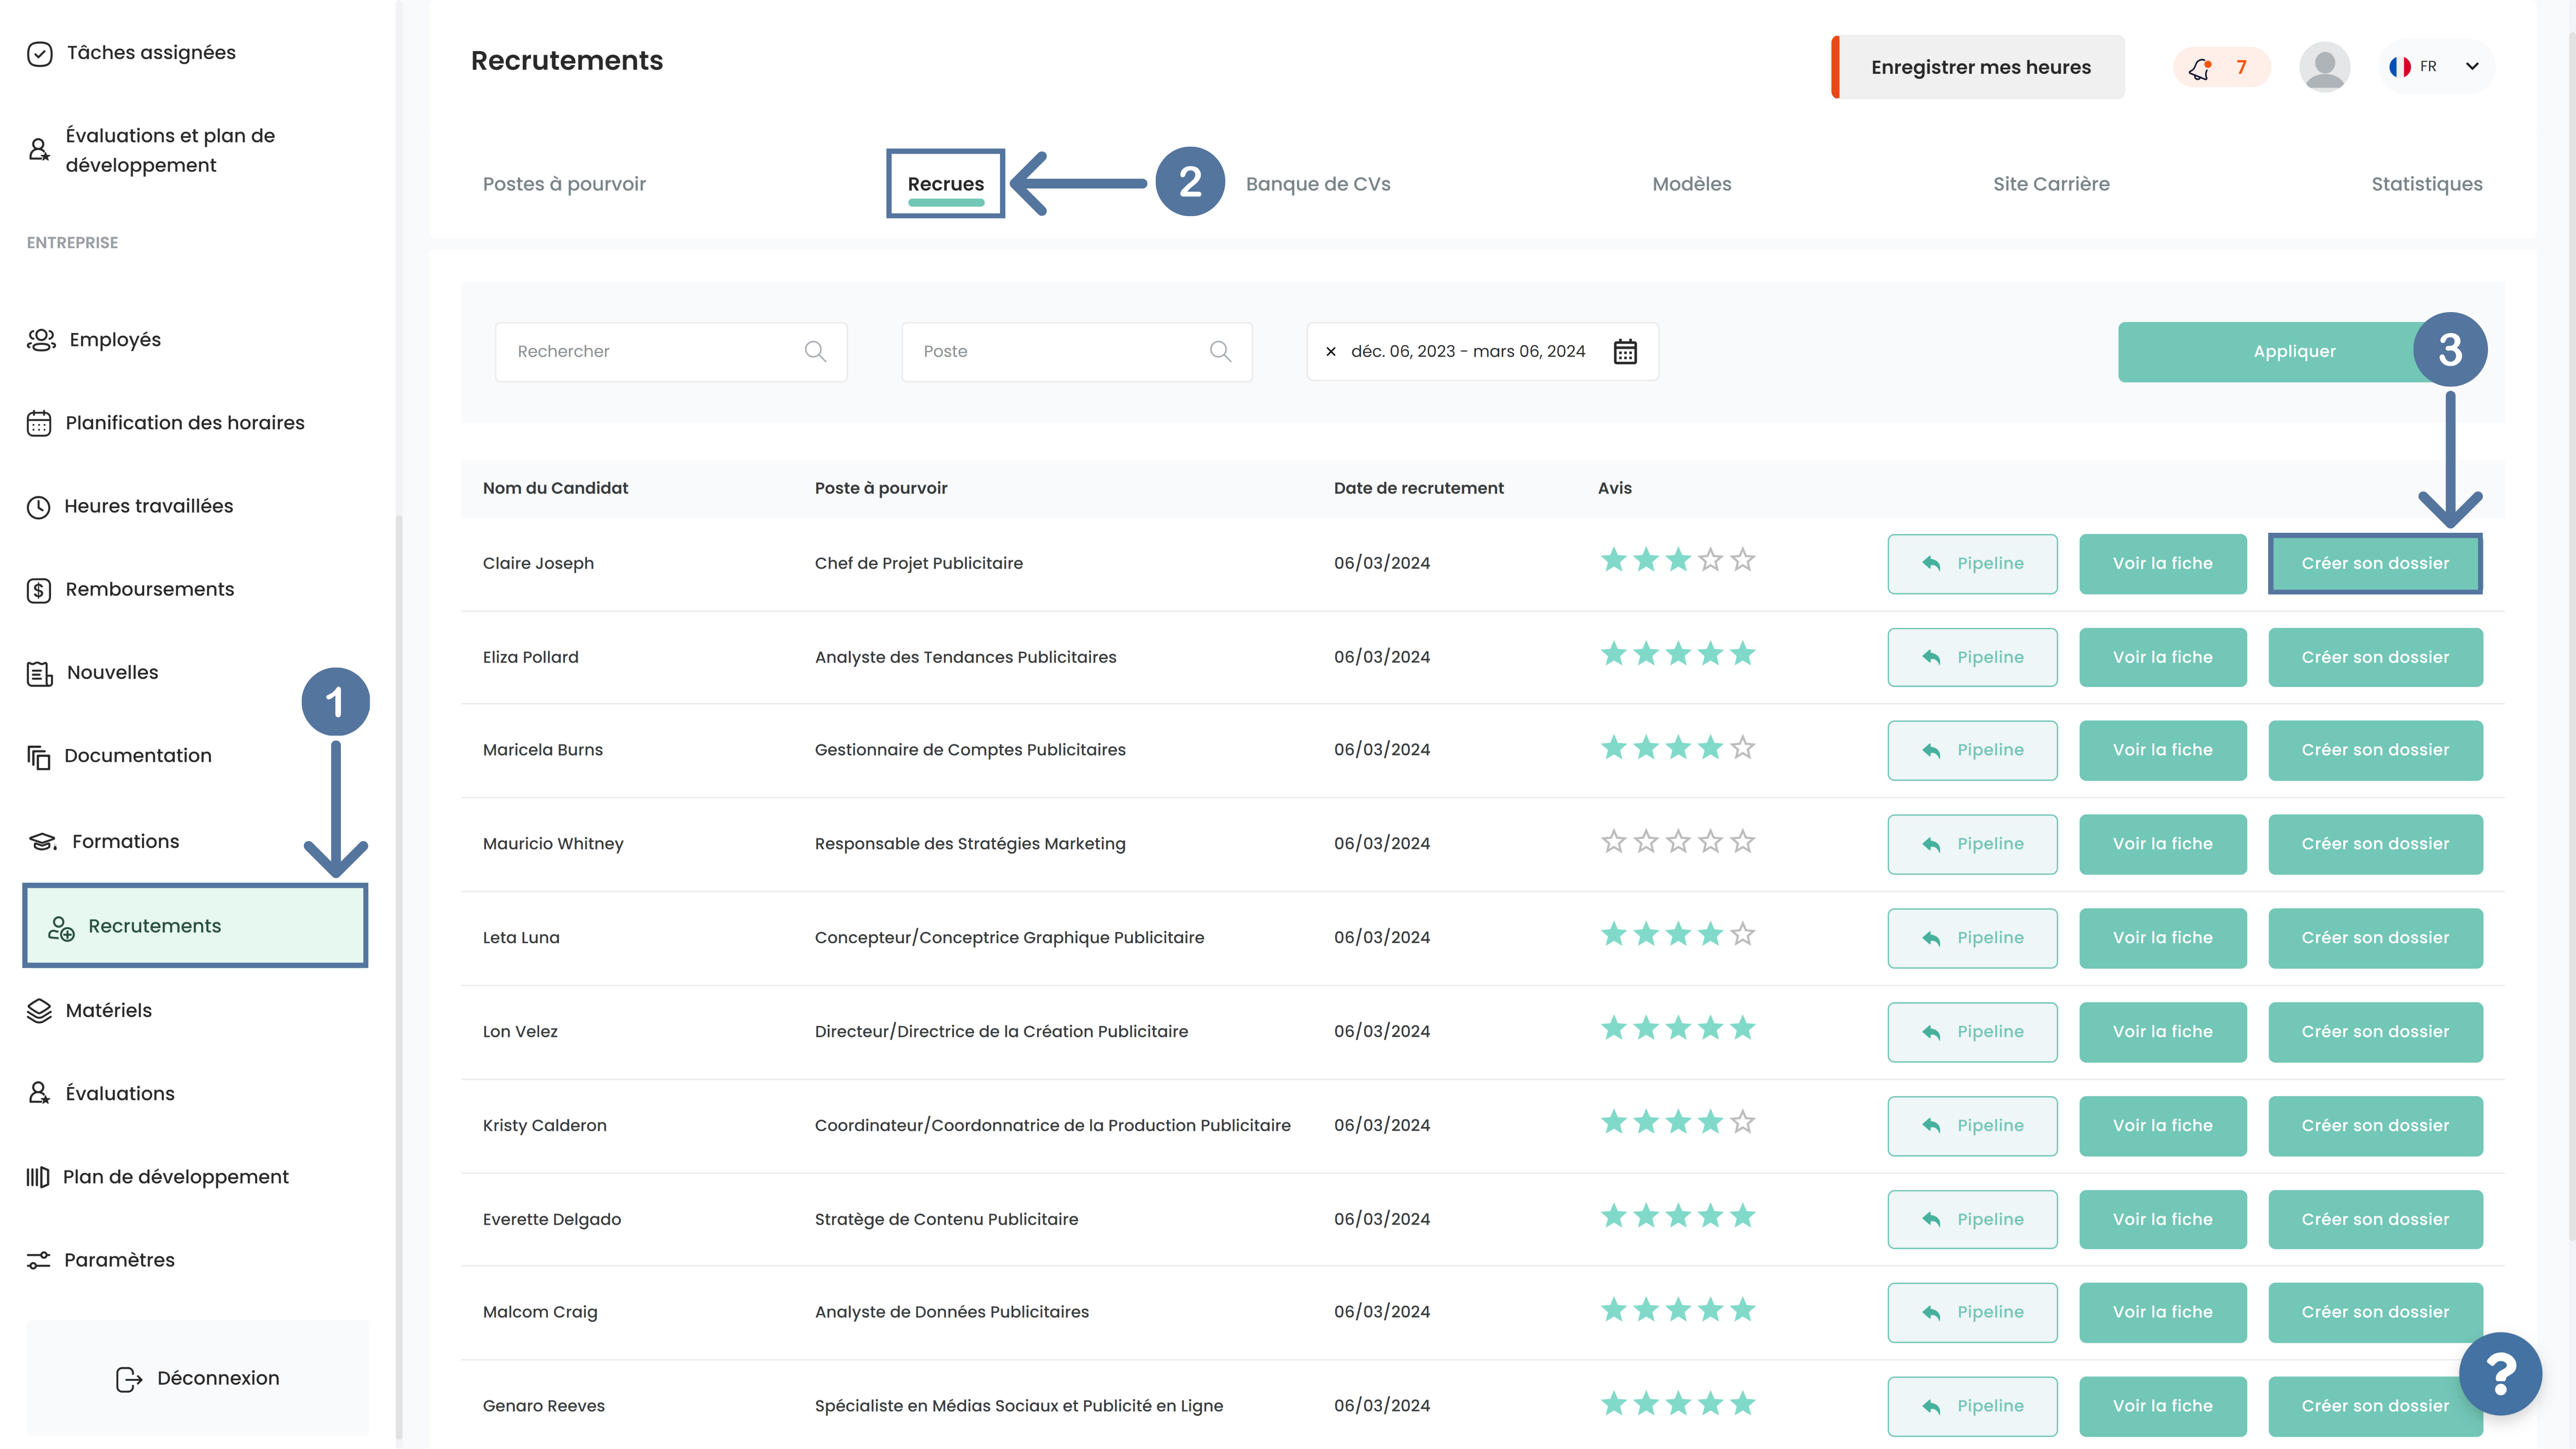The height and width of the screenshot is (1449, 2576).
Task: Click the magnifier icon in Poste field
Action: pyautogui.click(x=1220, y=351)
